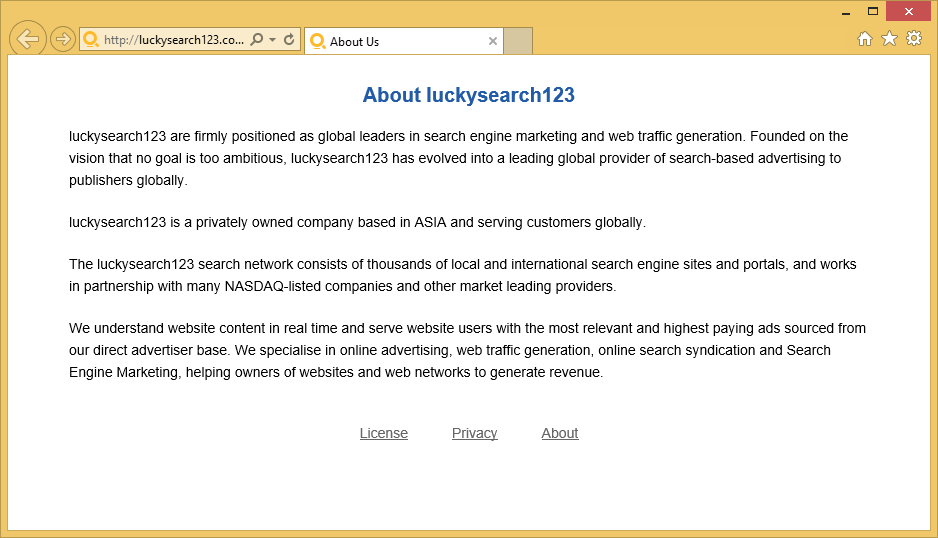Open the About footer link

tap(560, 433)
